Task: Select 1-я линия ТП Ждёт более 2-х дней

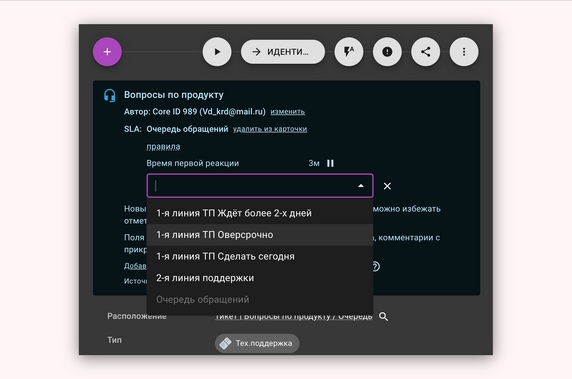Action: pyautogui.click(x=260, y=213)
